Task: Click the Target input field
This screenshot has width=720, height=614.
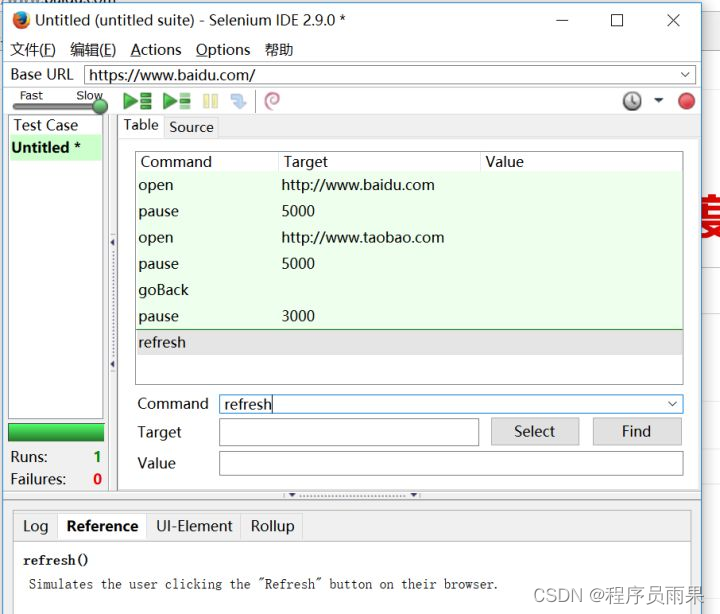Action: coord(349,432)
